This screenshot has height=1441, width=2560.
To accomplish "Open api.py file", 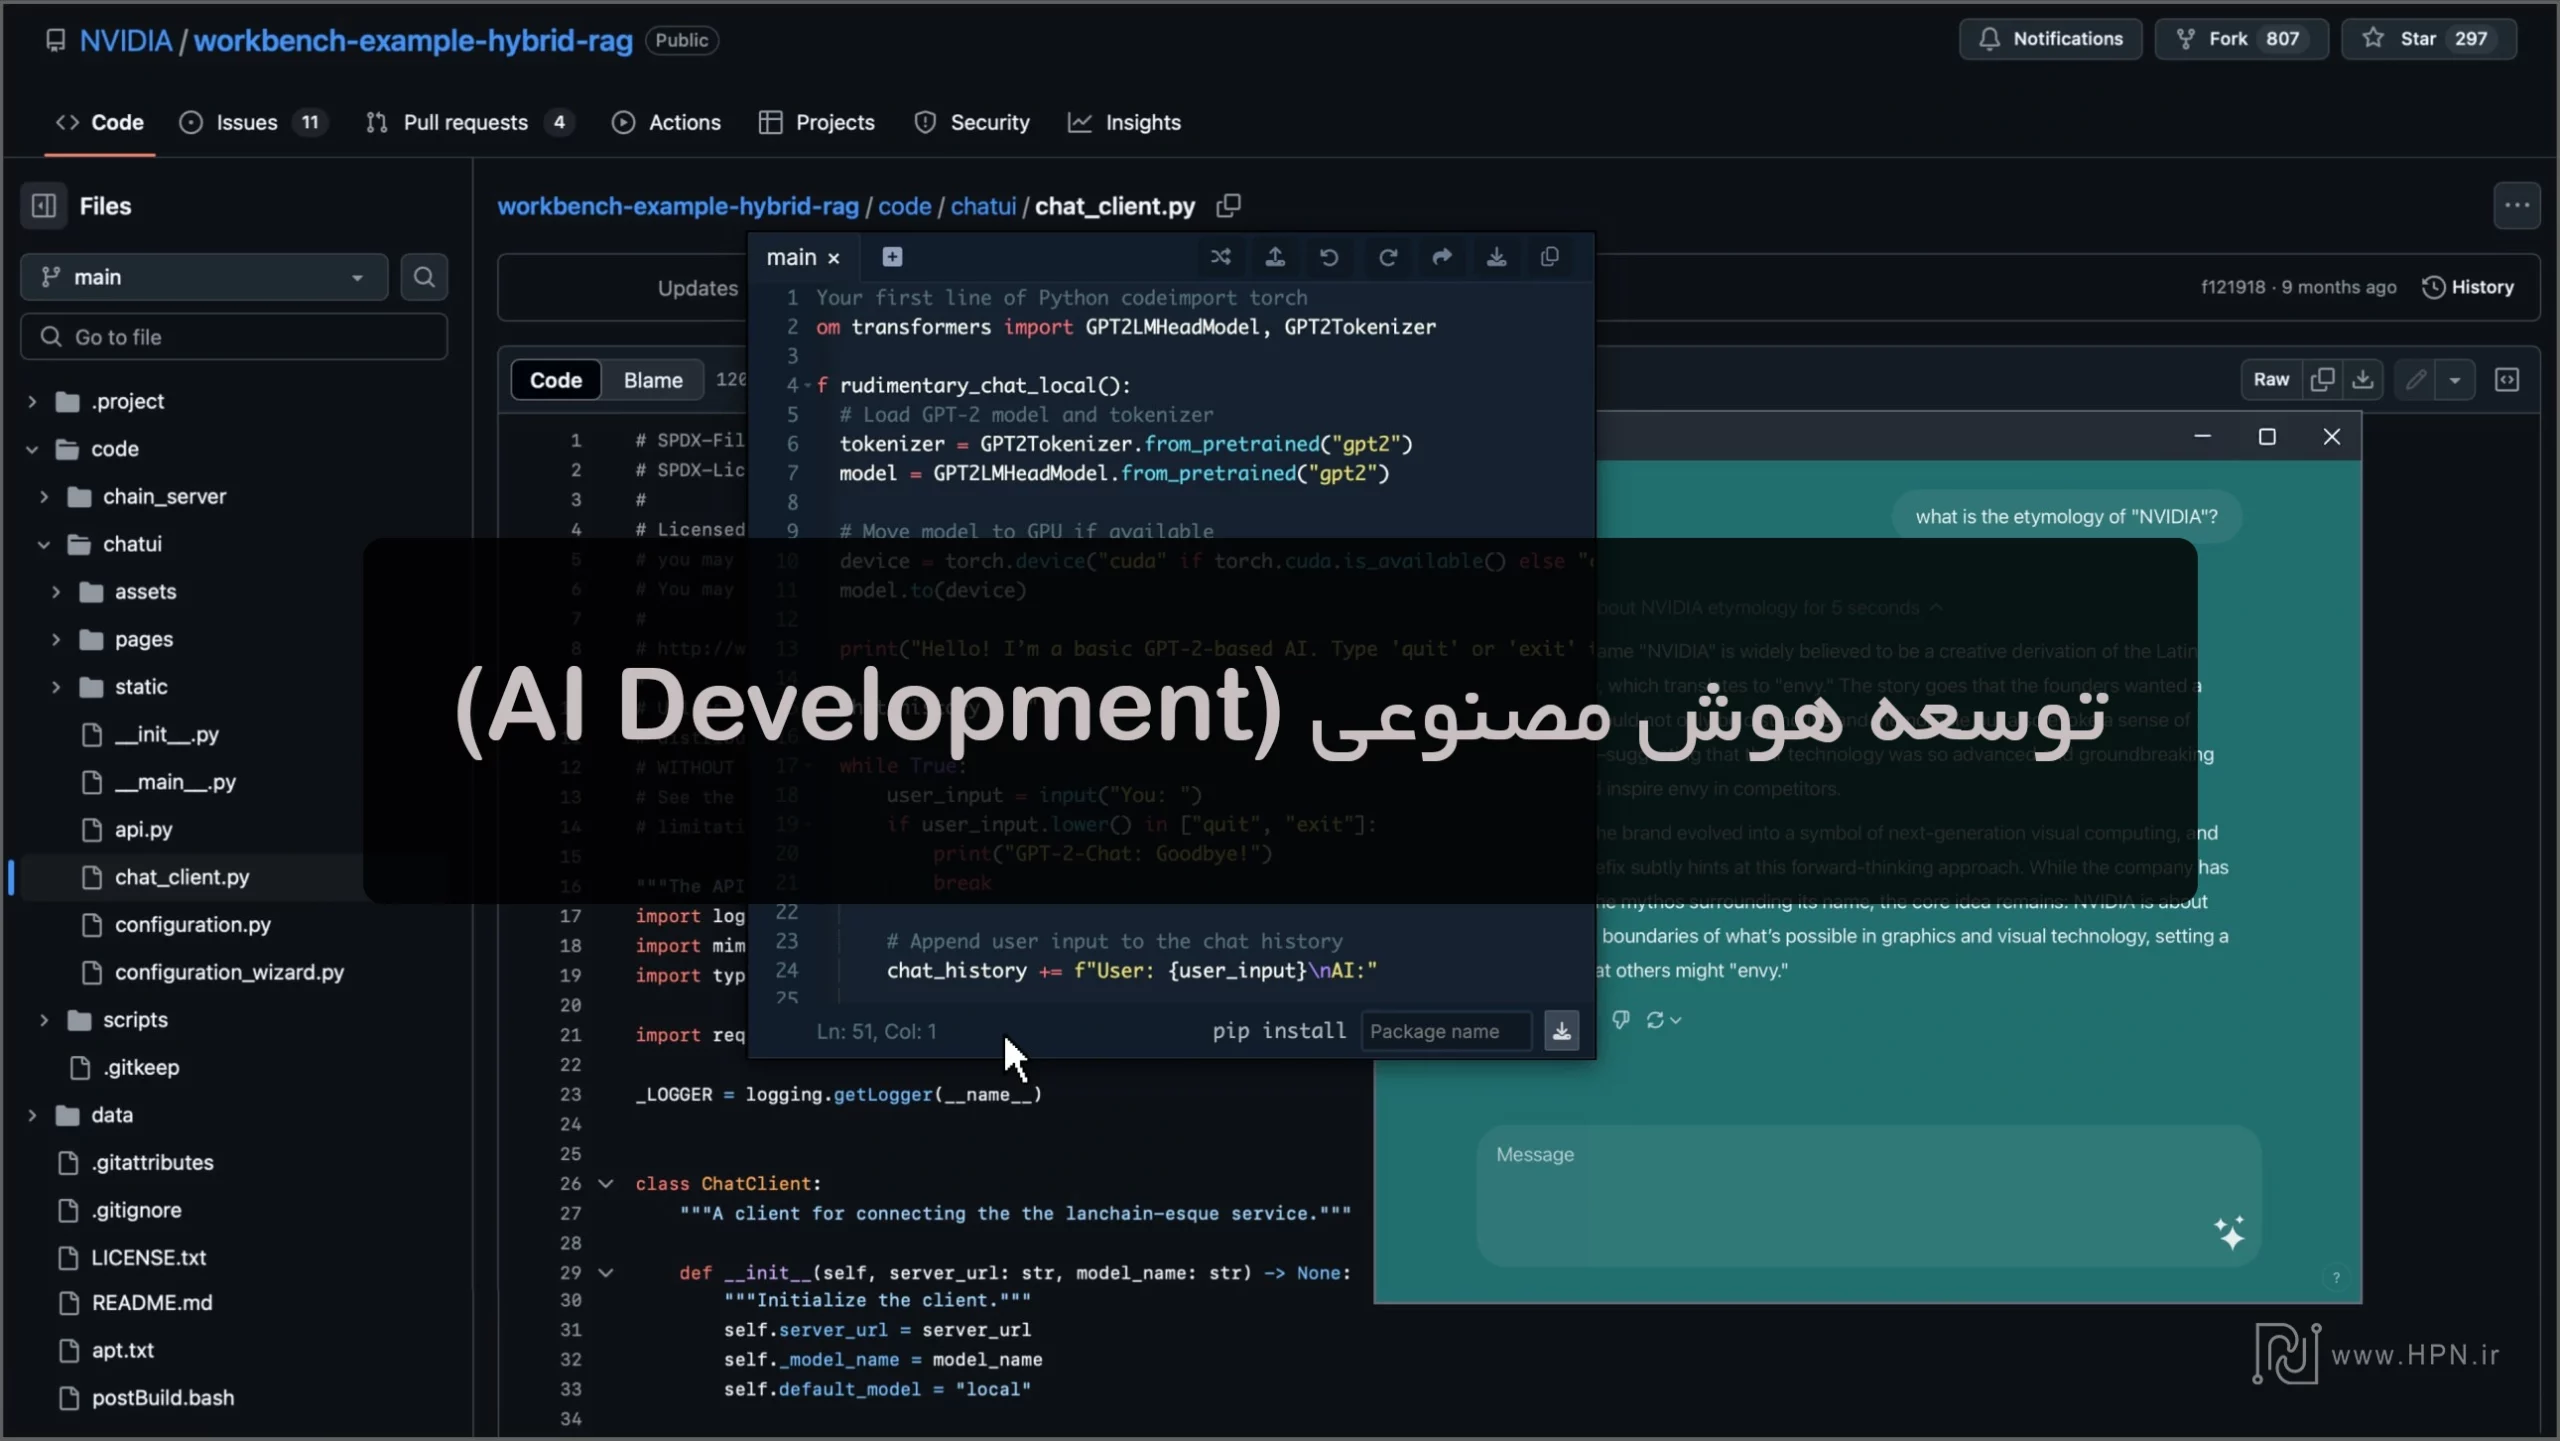I will coord(143,830).
